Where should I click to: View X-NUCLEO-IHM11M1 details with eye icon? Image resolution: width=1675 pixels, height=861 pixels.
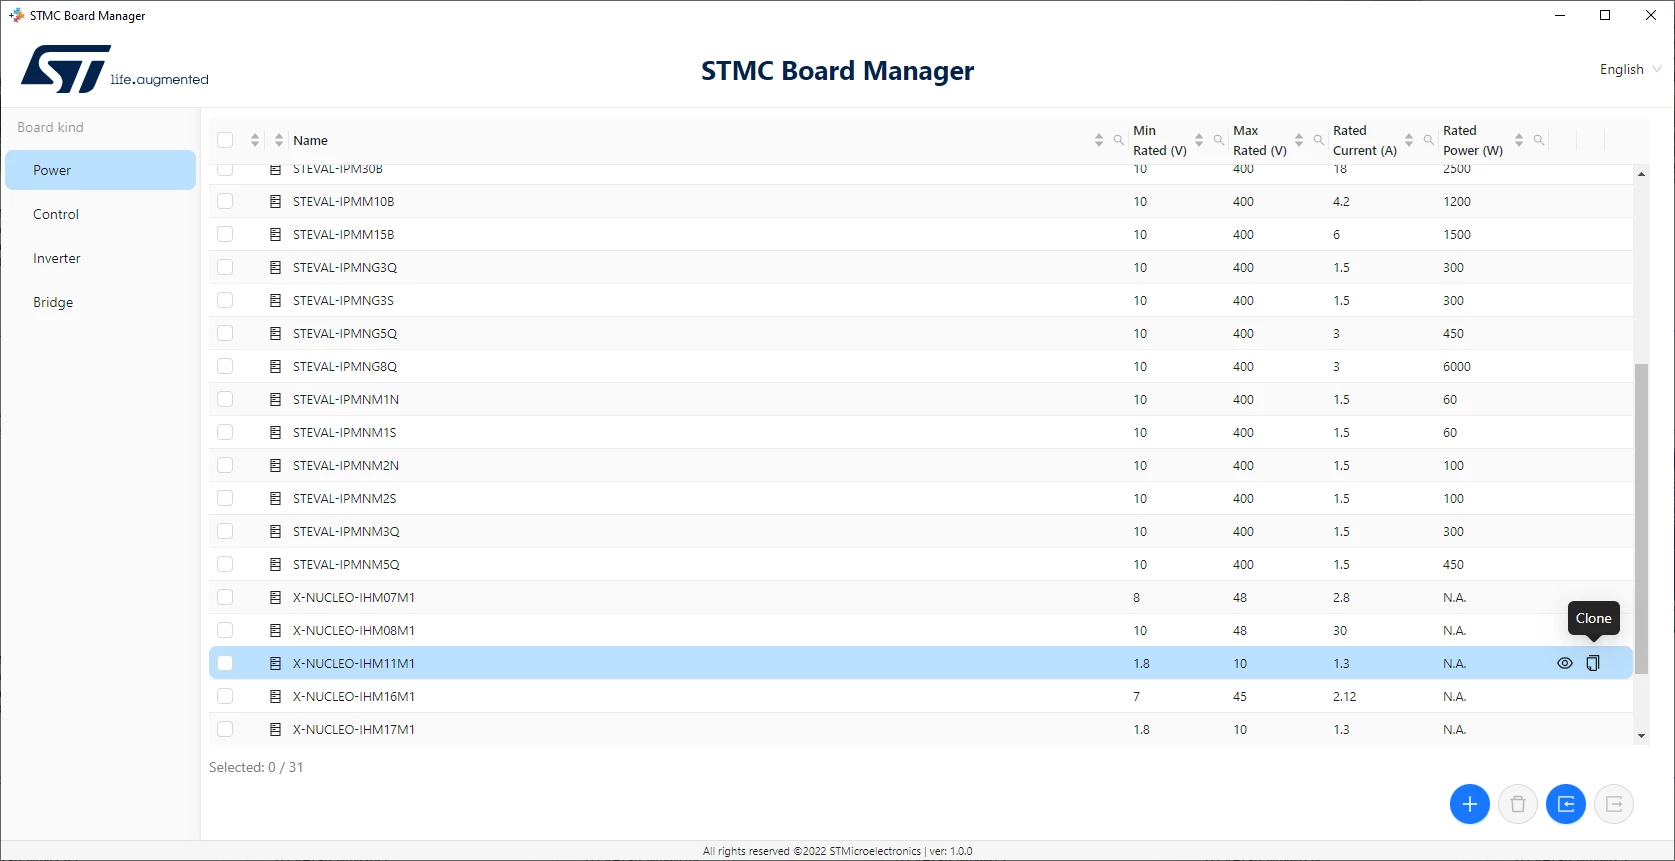click(1565, 663)
